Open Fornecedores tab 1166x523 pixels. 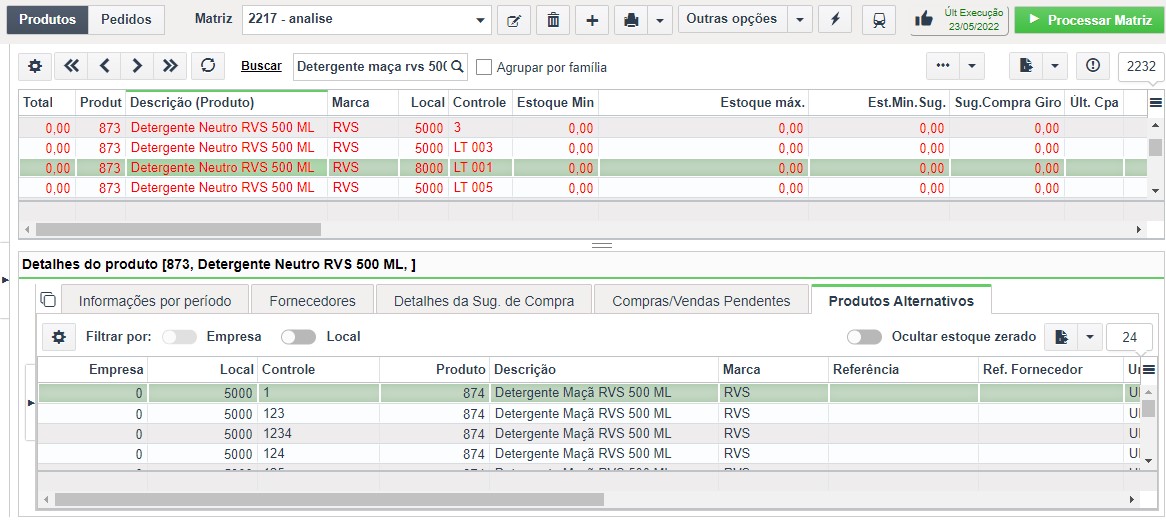pyautogui.click(x=312, y=301)
